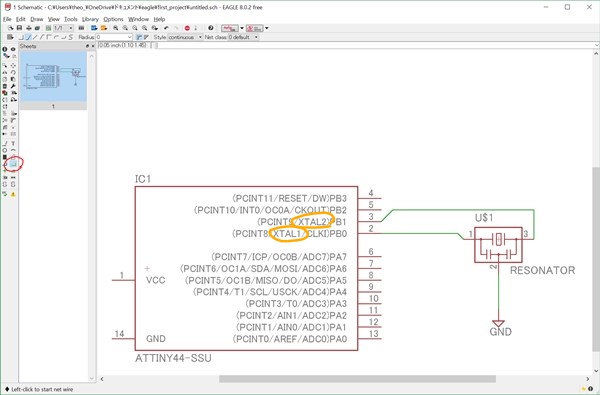Viewport: 600px width, 395px height.
Task: Open the Use library icon
Action: click(x=81, y=28)
